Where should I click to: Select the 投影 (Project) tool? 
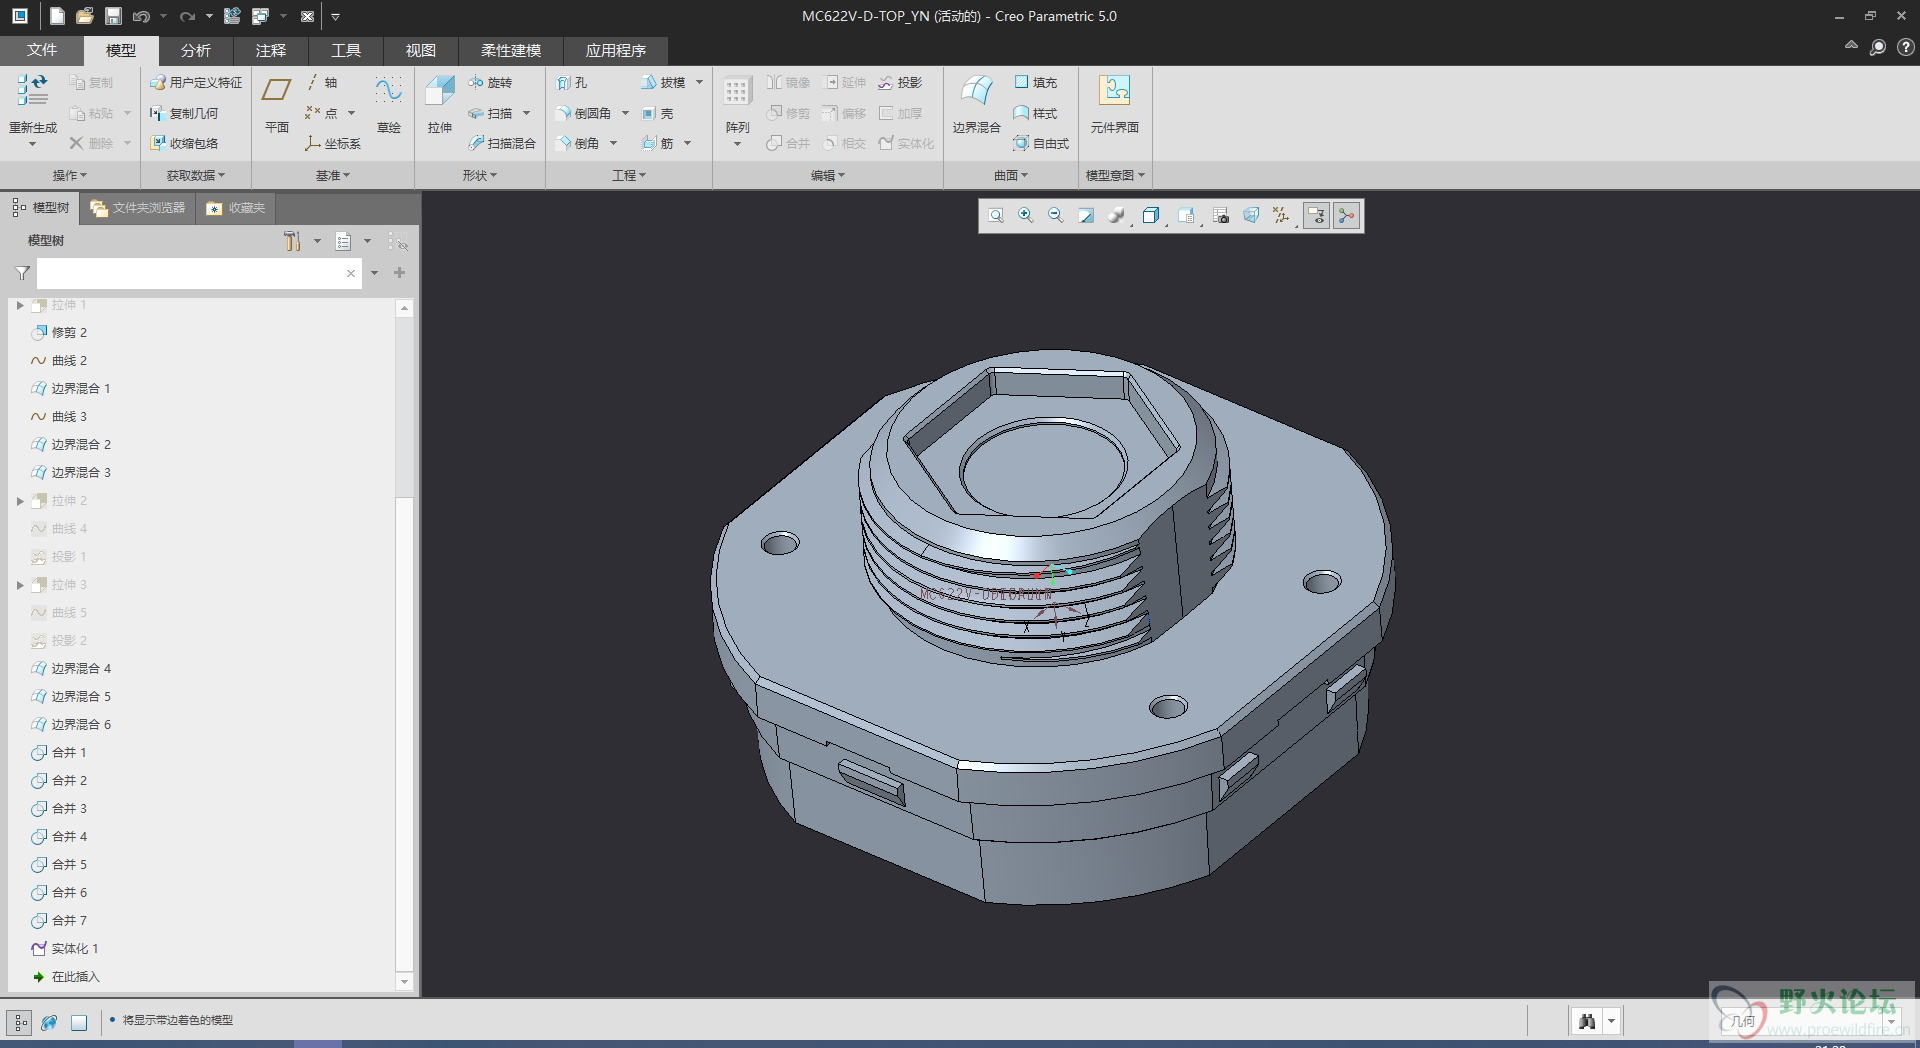coord(900,83)
